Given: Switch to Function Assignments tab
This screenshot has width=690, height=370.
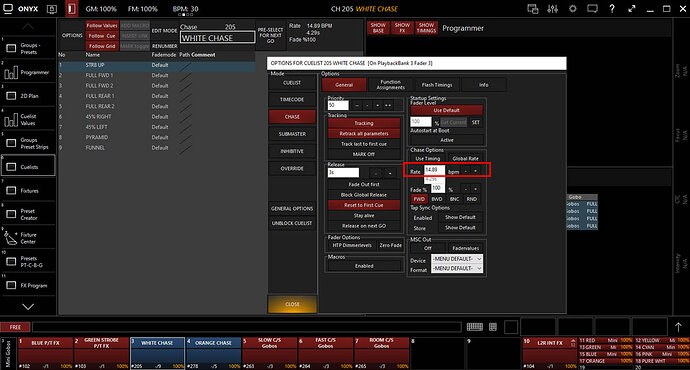Looking at the screenshot, I should 390,85.
